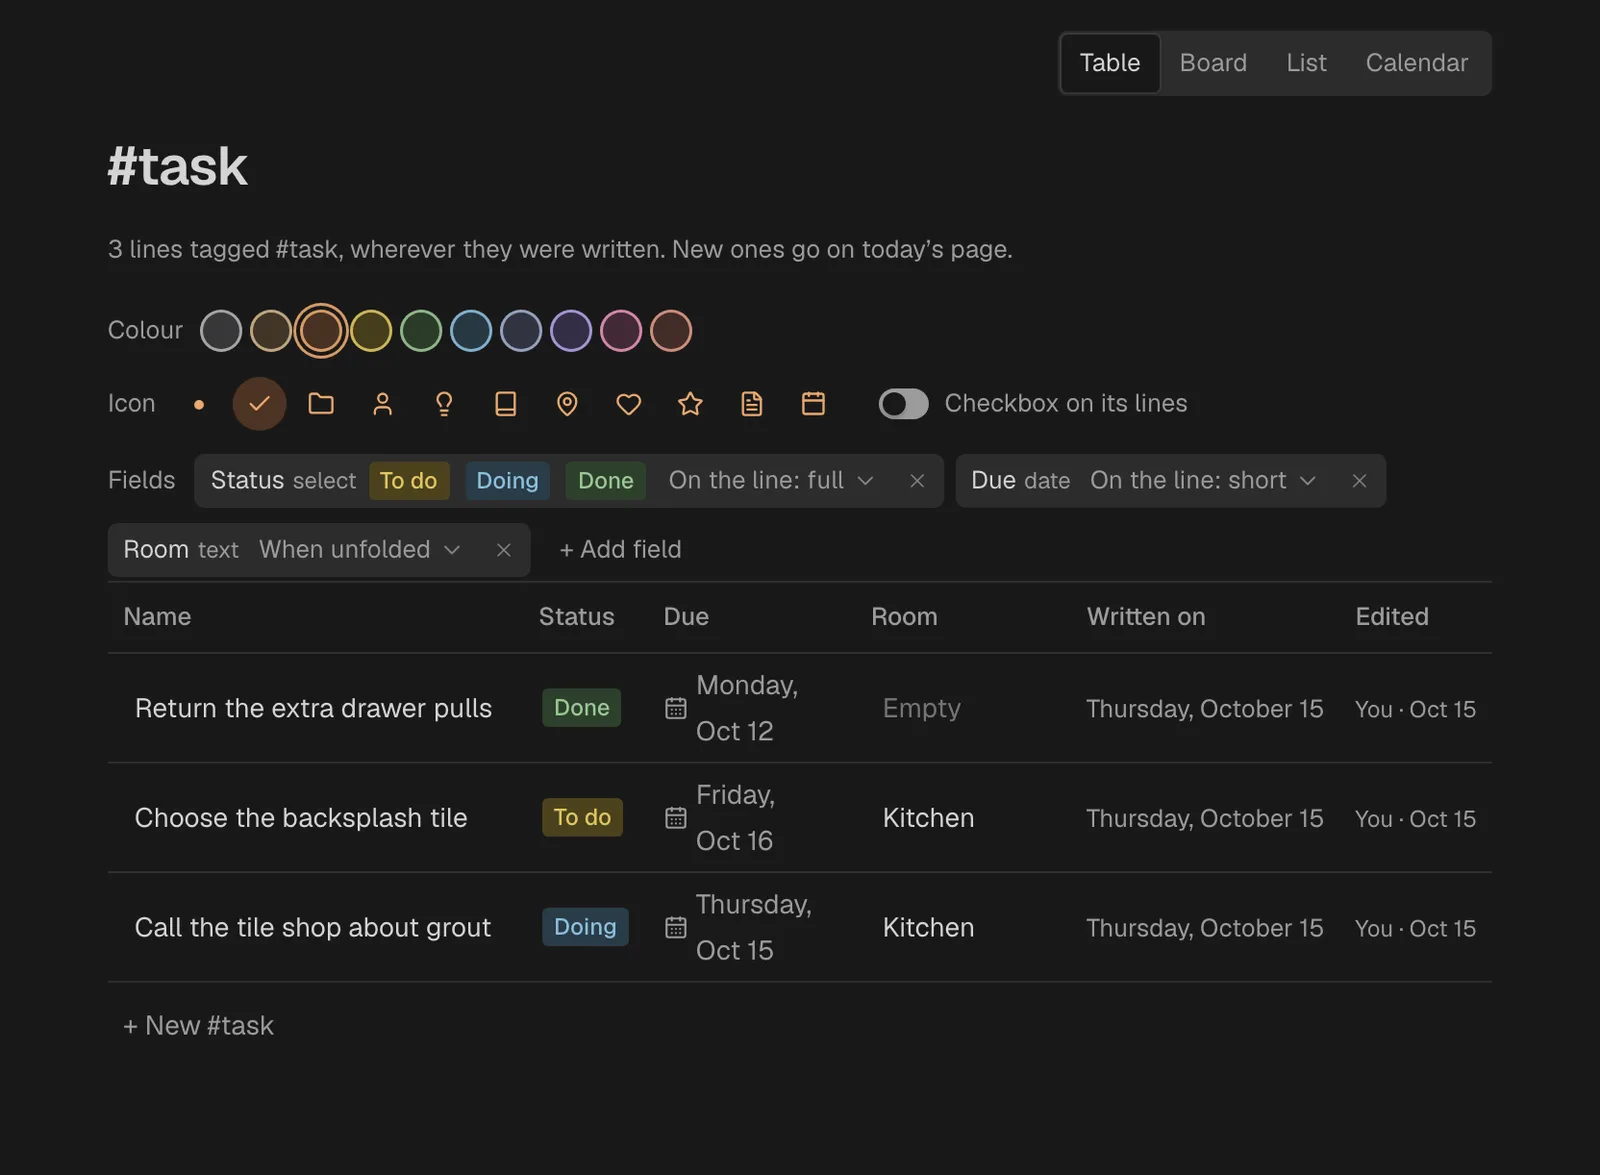Switch to the Table view tab
The height and width of the screenshot is (1175, 1600).
(x=1110, y=63)
